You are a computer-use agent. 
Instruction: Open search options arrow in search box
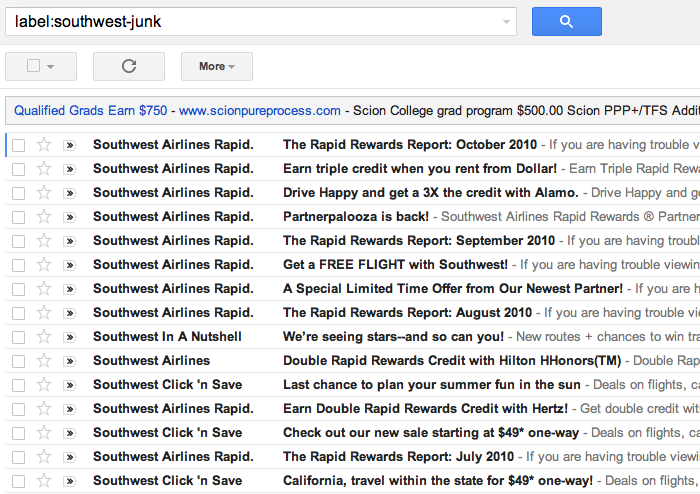[x=506, y=21]
